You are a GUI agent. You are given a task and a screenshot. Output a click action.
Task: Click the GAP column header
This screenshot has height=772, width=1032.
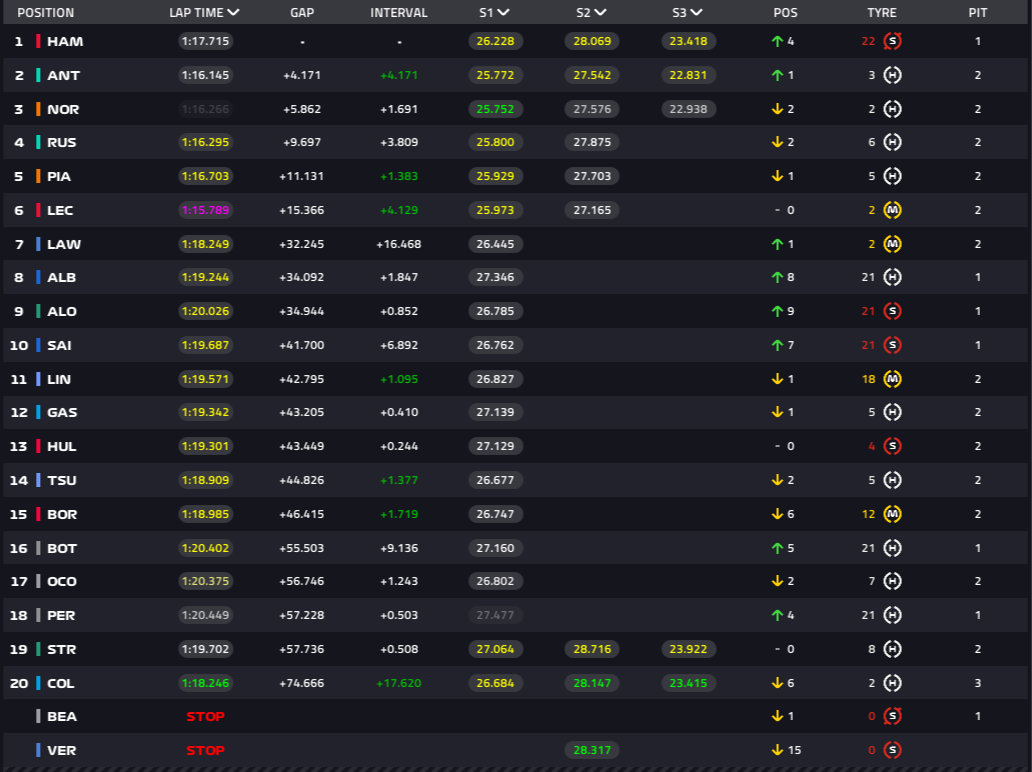[x=302, y=13]
